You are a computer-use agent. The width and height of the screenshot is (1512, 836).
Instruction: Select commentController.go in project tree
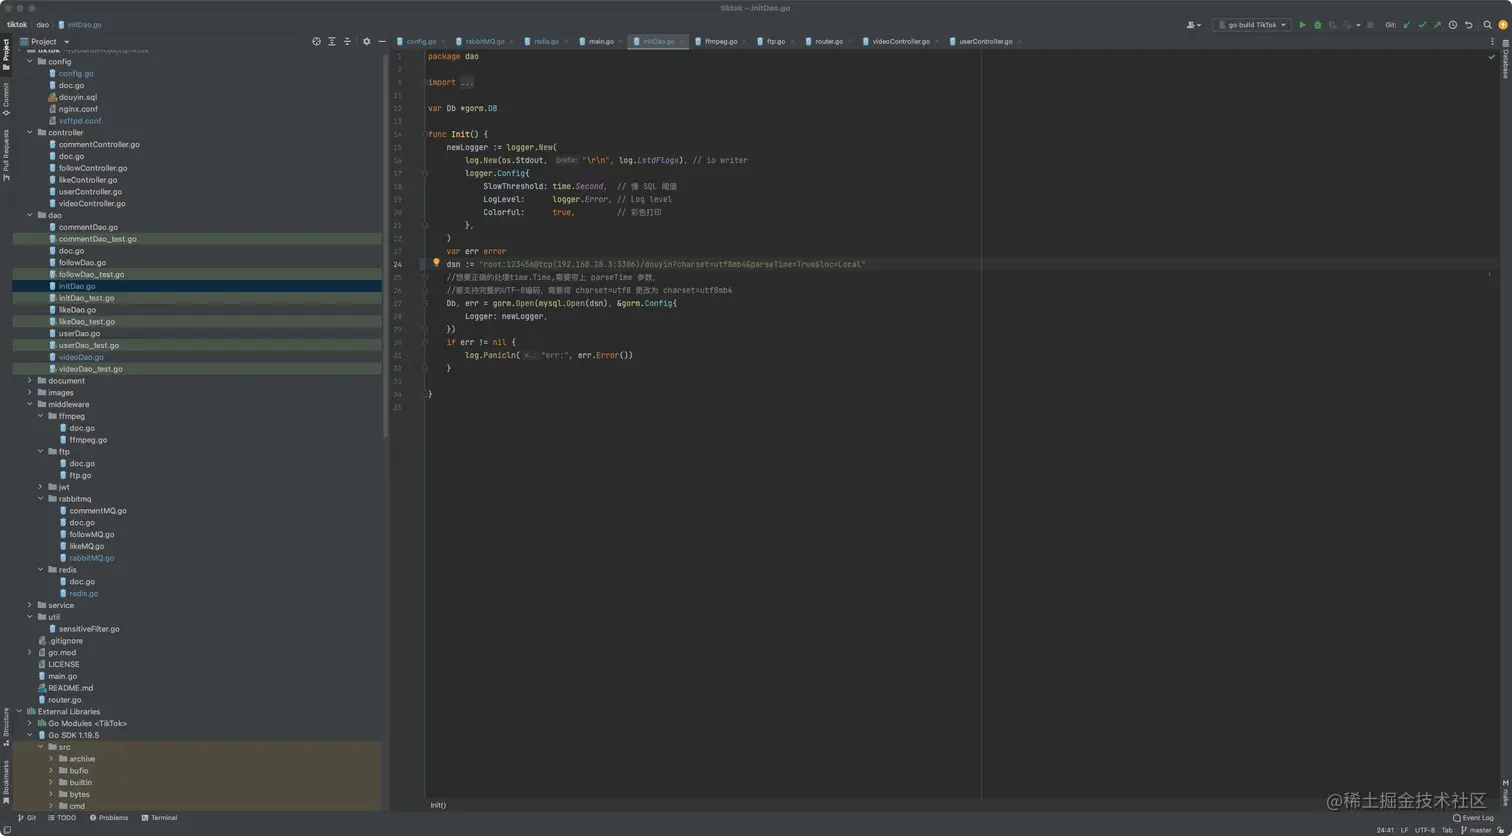pyautogui.click(x=99, y=144)
